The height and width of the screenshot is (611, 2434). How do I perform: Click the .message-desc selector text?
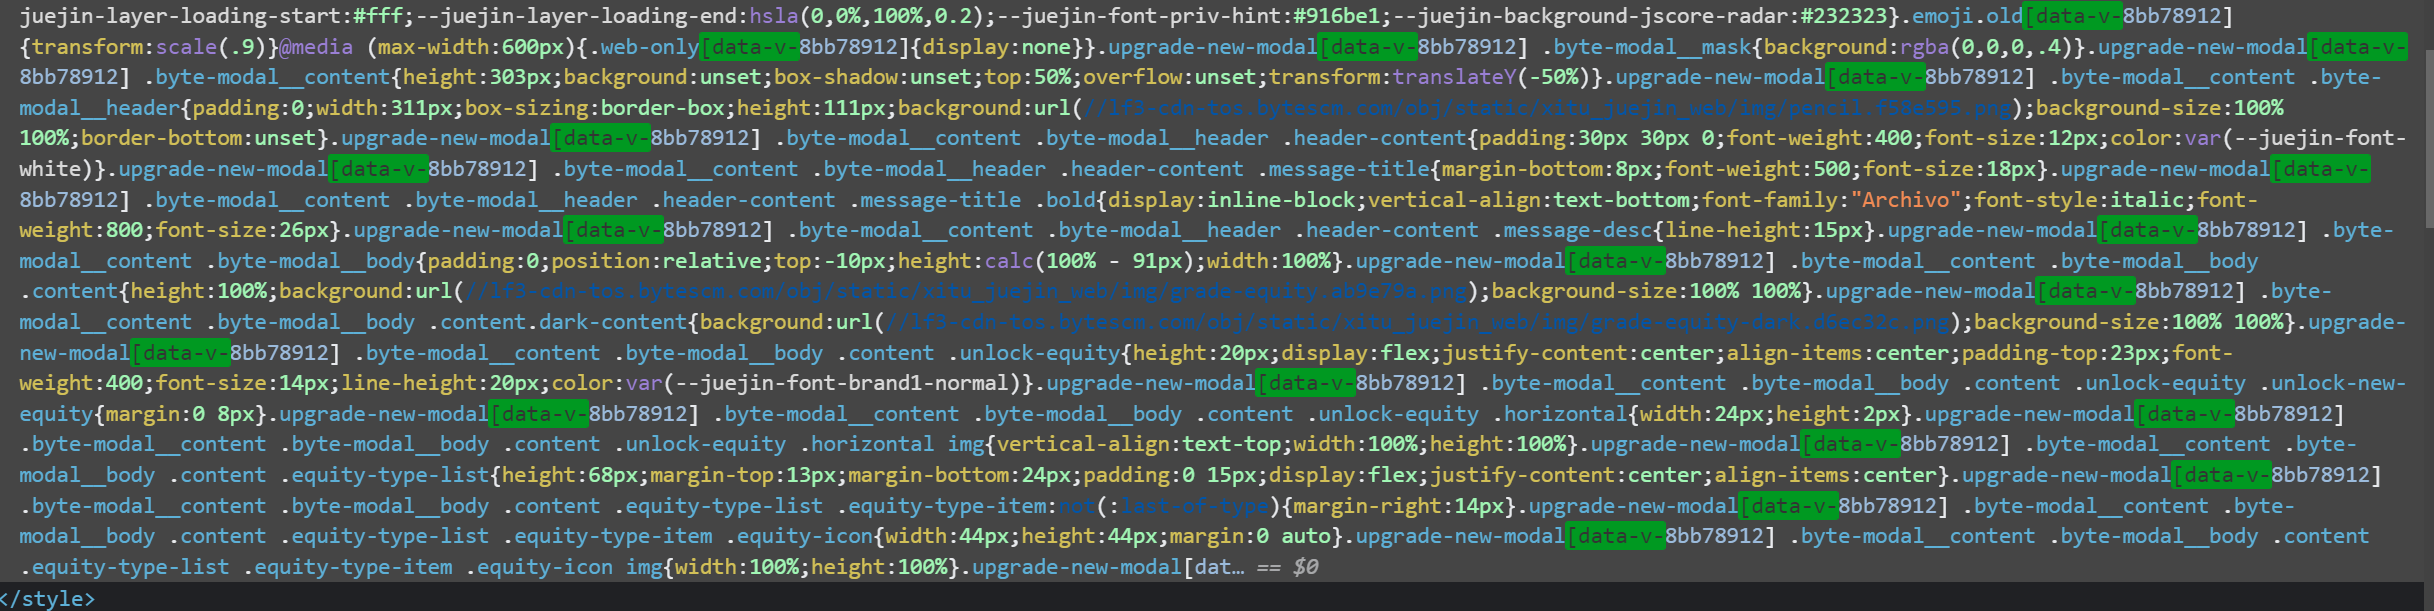1572,230
